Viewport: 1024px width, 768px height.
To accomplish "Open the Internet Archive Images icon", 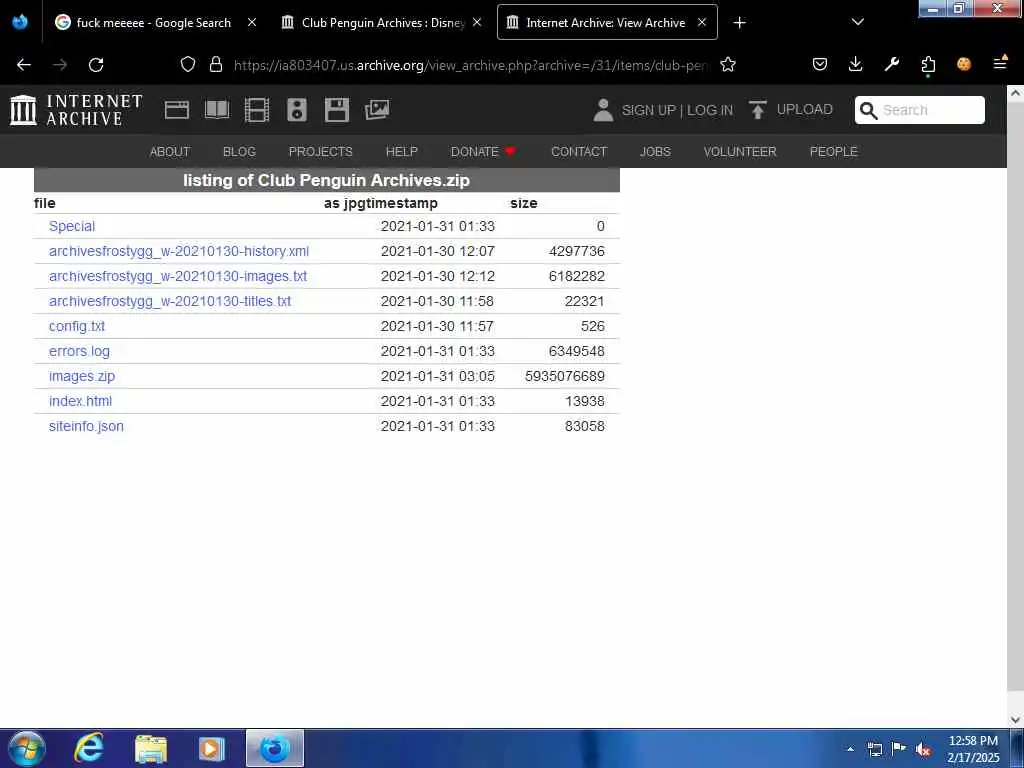I will 377,110.
